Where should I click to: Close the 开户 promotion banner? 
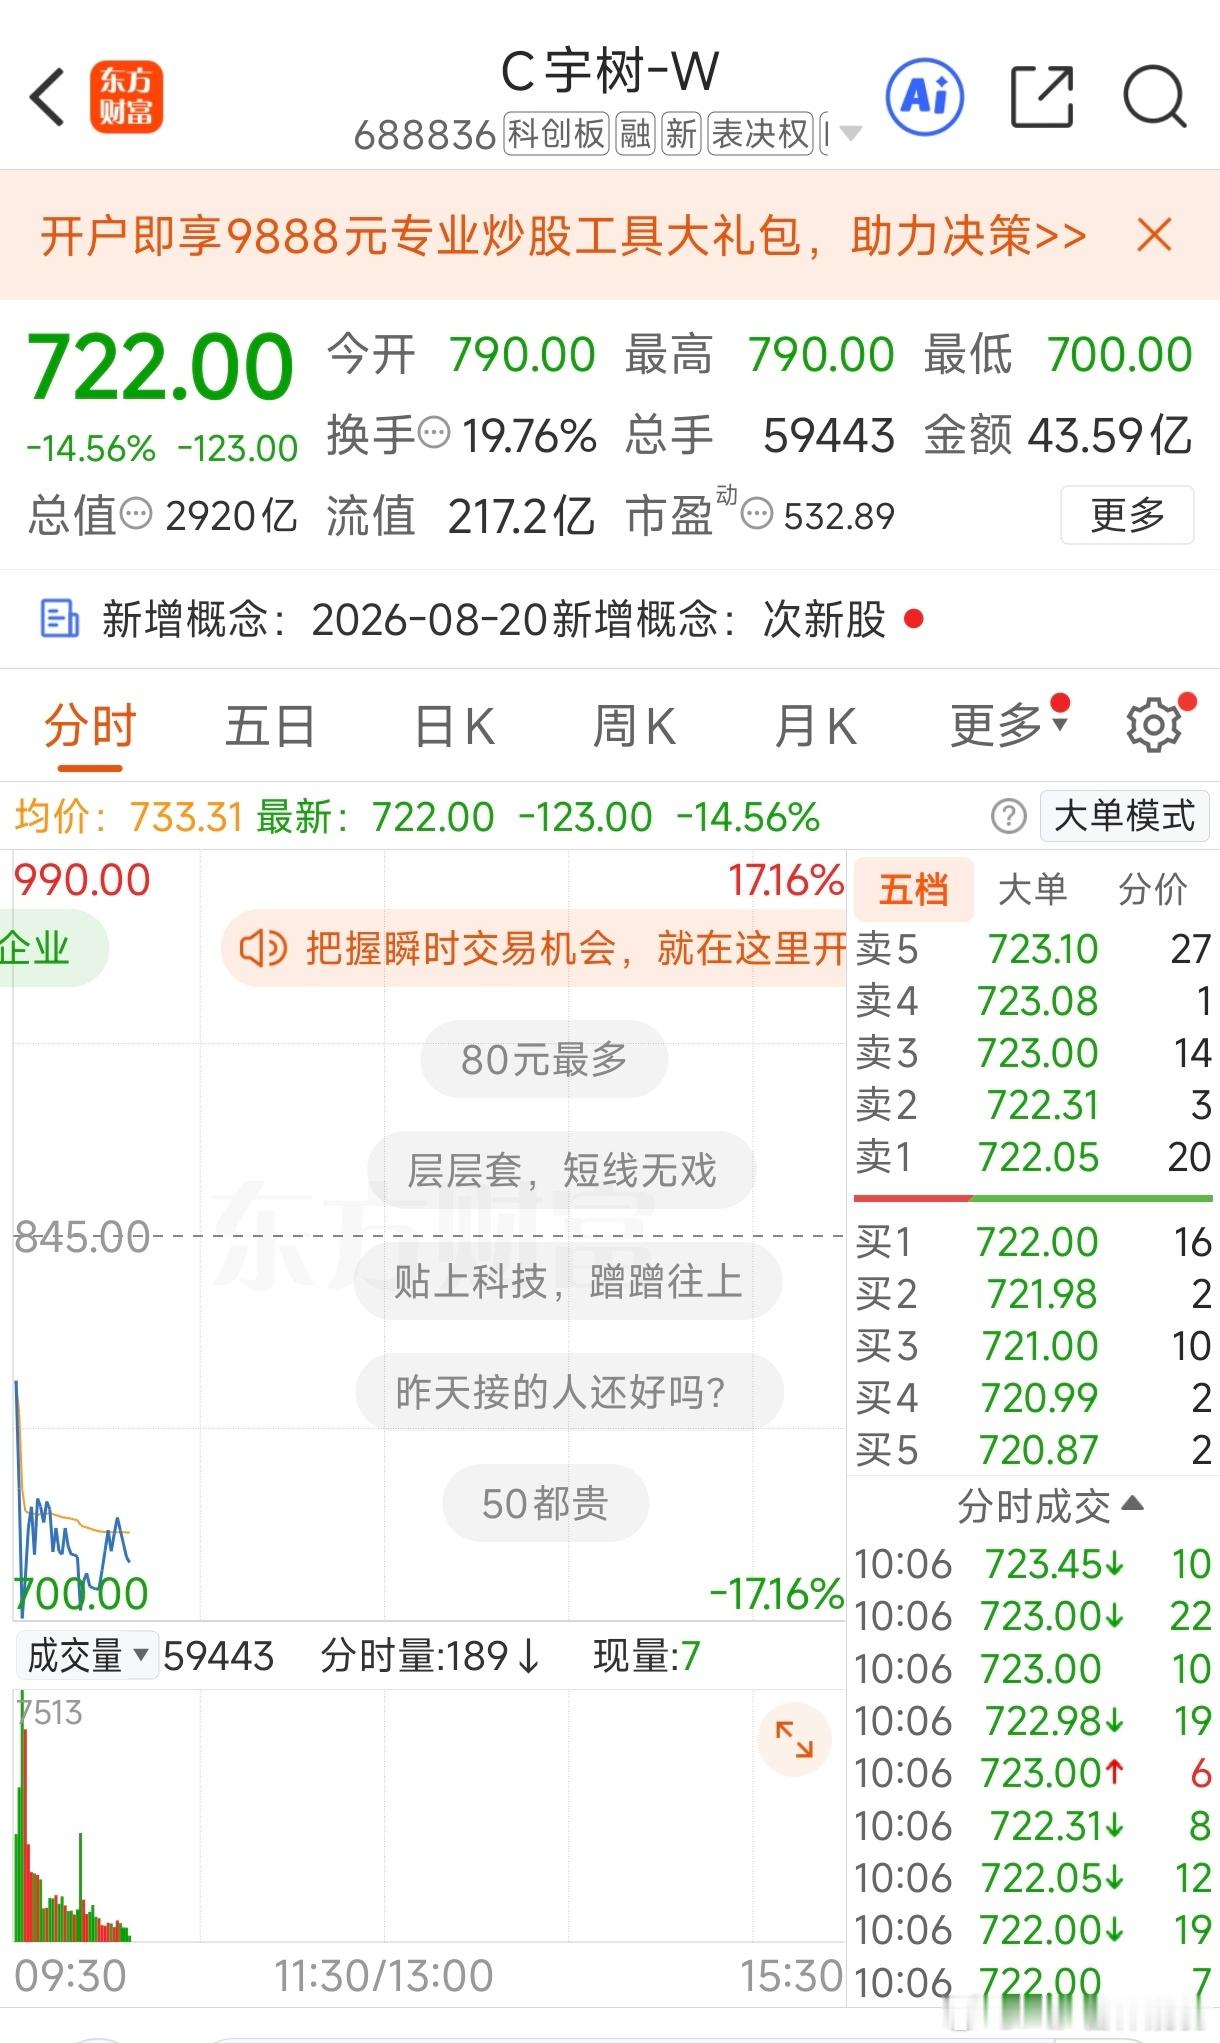1154,236
